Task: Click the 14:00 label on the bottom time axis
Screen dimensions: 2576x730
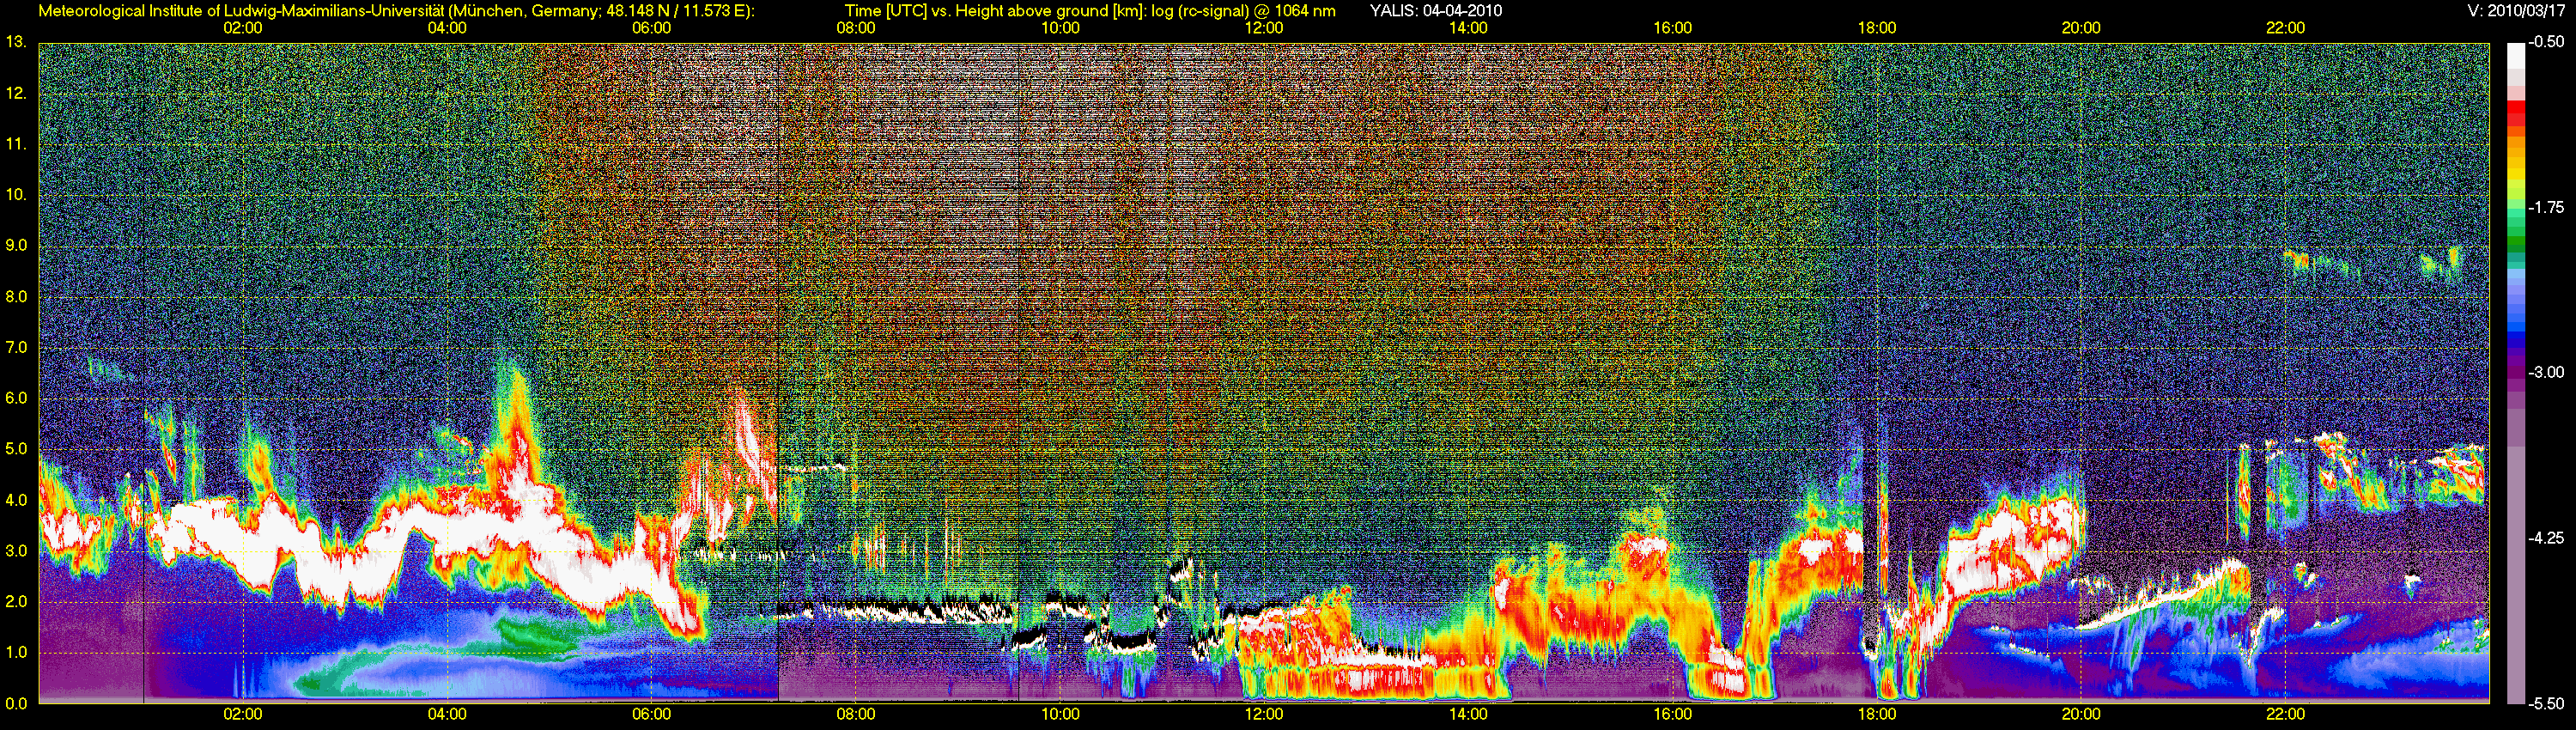Action: click(x=1468, y=715)
